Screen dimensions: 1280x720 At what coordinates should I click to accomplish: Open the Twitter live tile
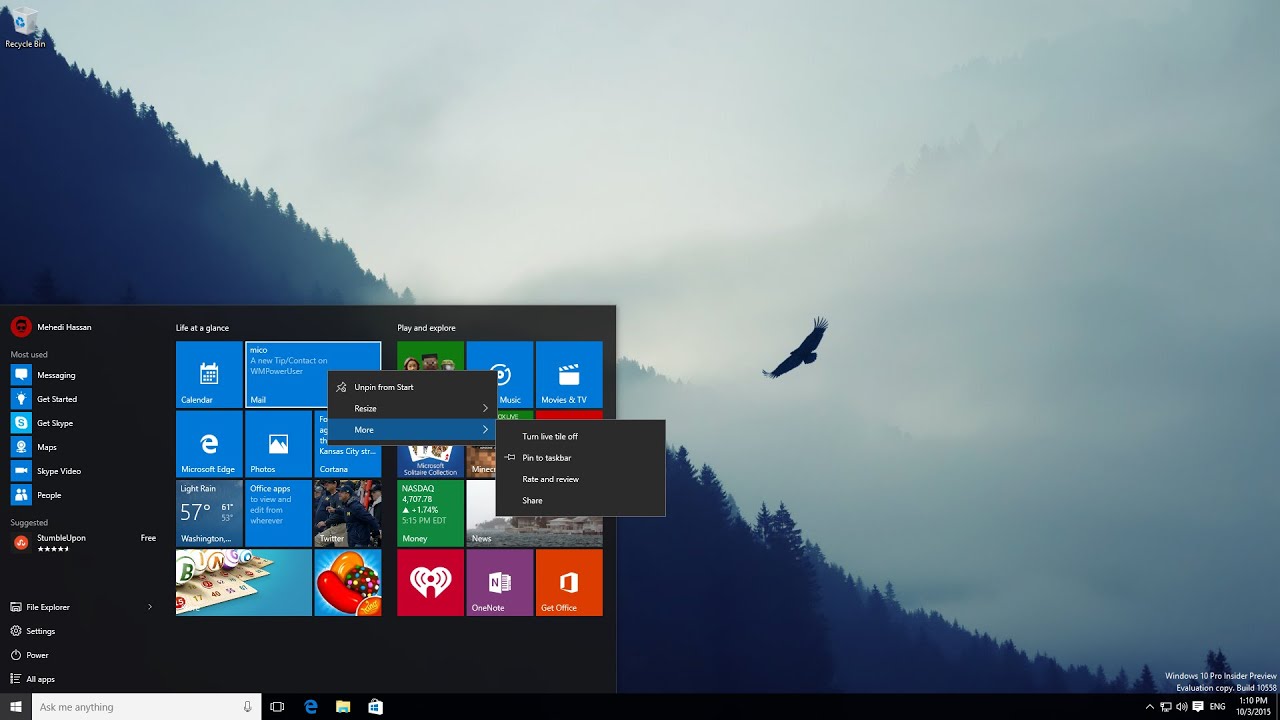[348, 513]
